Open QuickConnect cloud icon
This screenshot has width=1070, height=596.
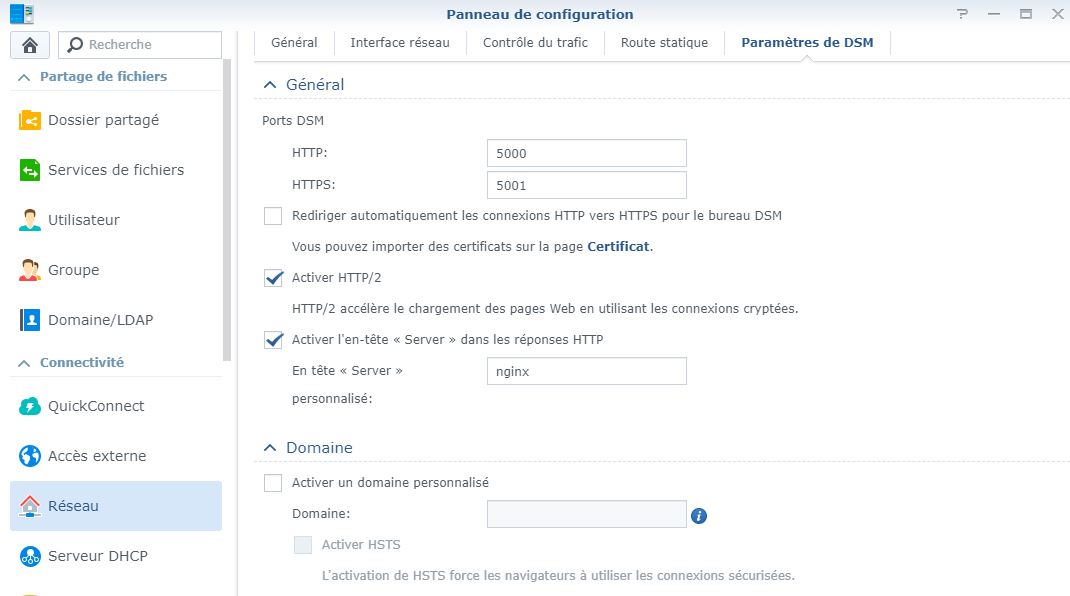(x=30, y=406)
